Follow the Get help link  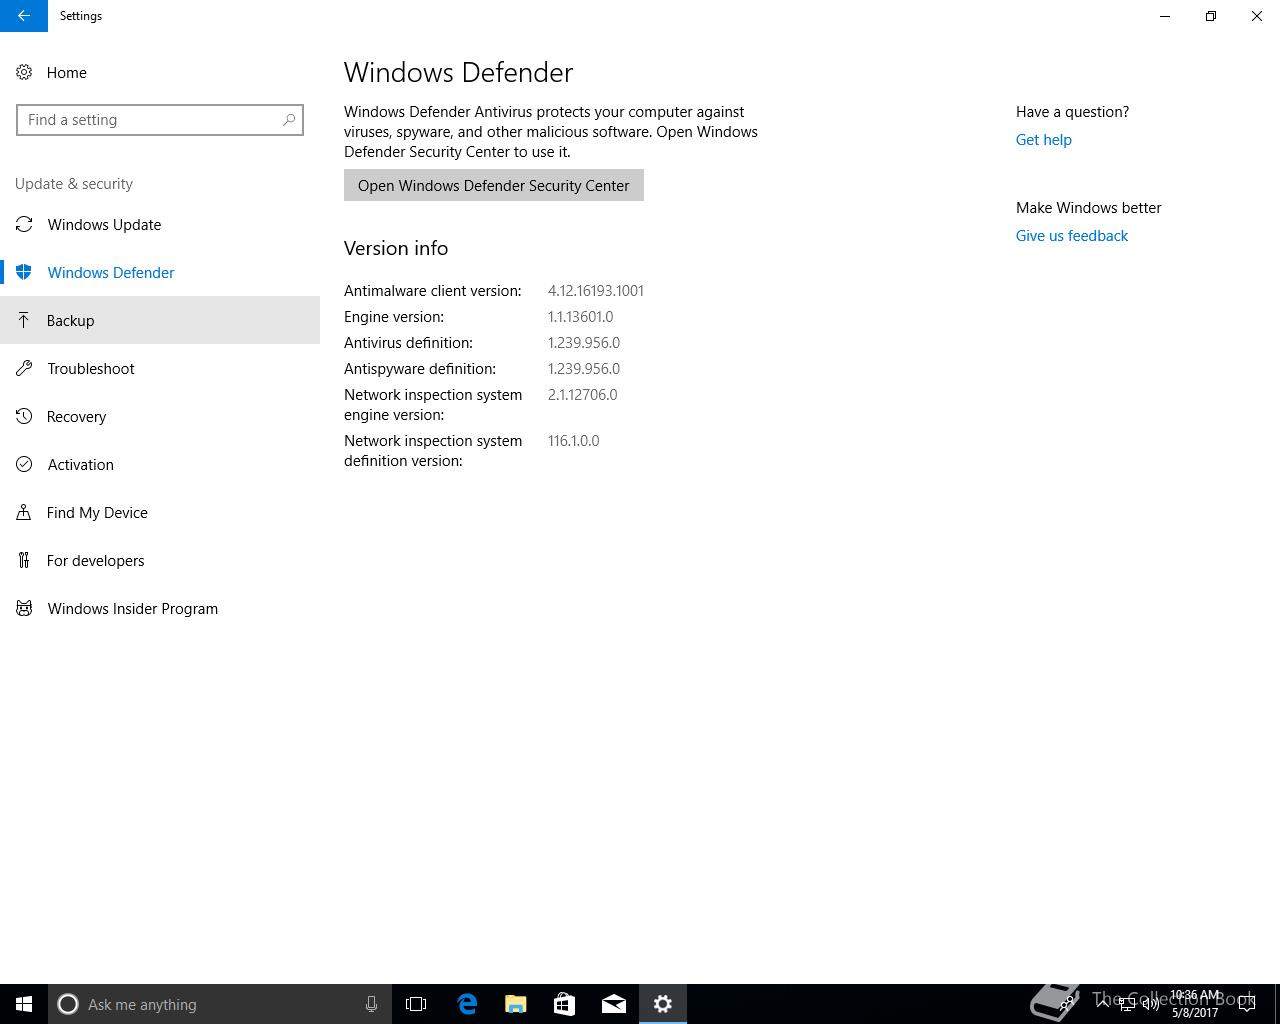(1043, 140)
